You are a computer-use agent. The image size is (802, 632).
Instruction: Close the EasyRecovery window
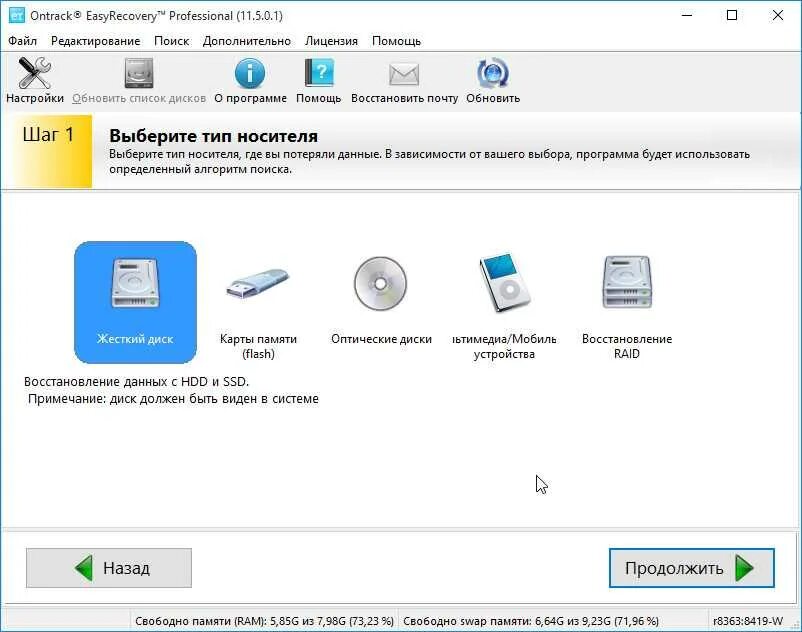(777, 15)
